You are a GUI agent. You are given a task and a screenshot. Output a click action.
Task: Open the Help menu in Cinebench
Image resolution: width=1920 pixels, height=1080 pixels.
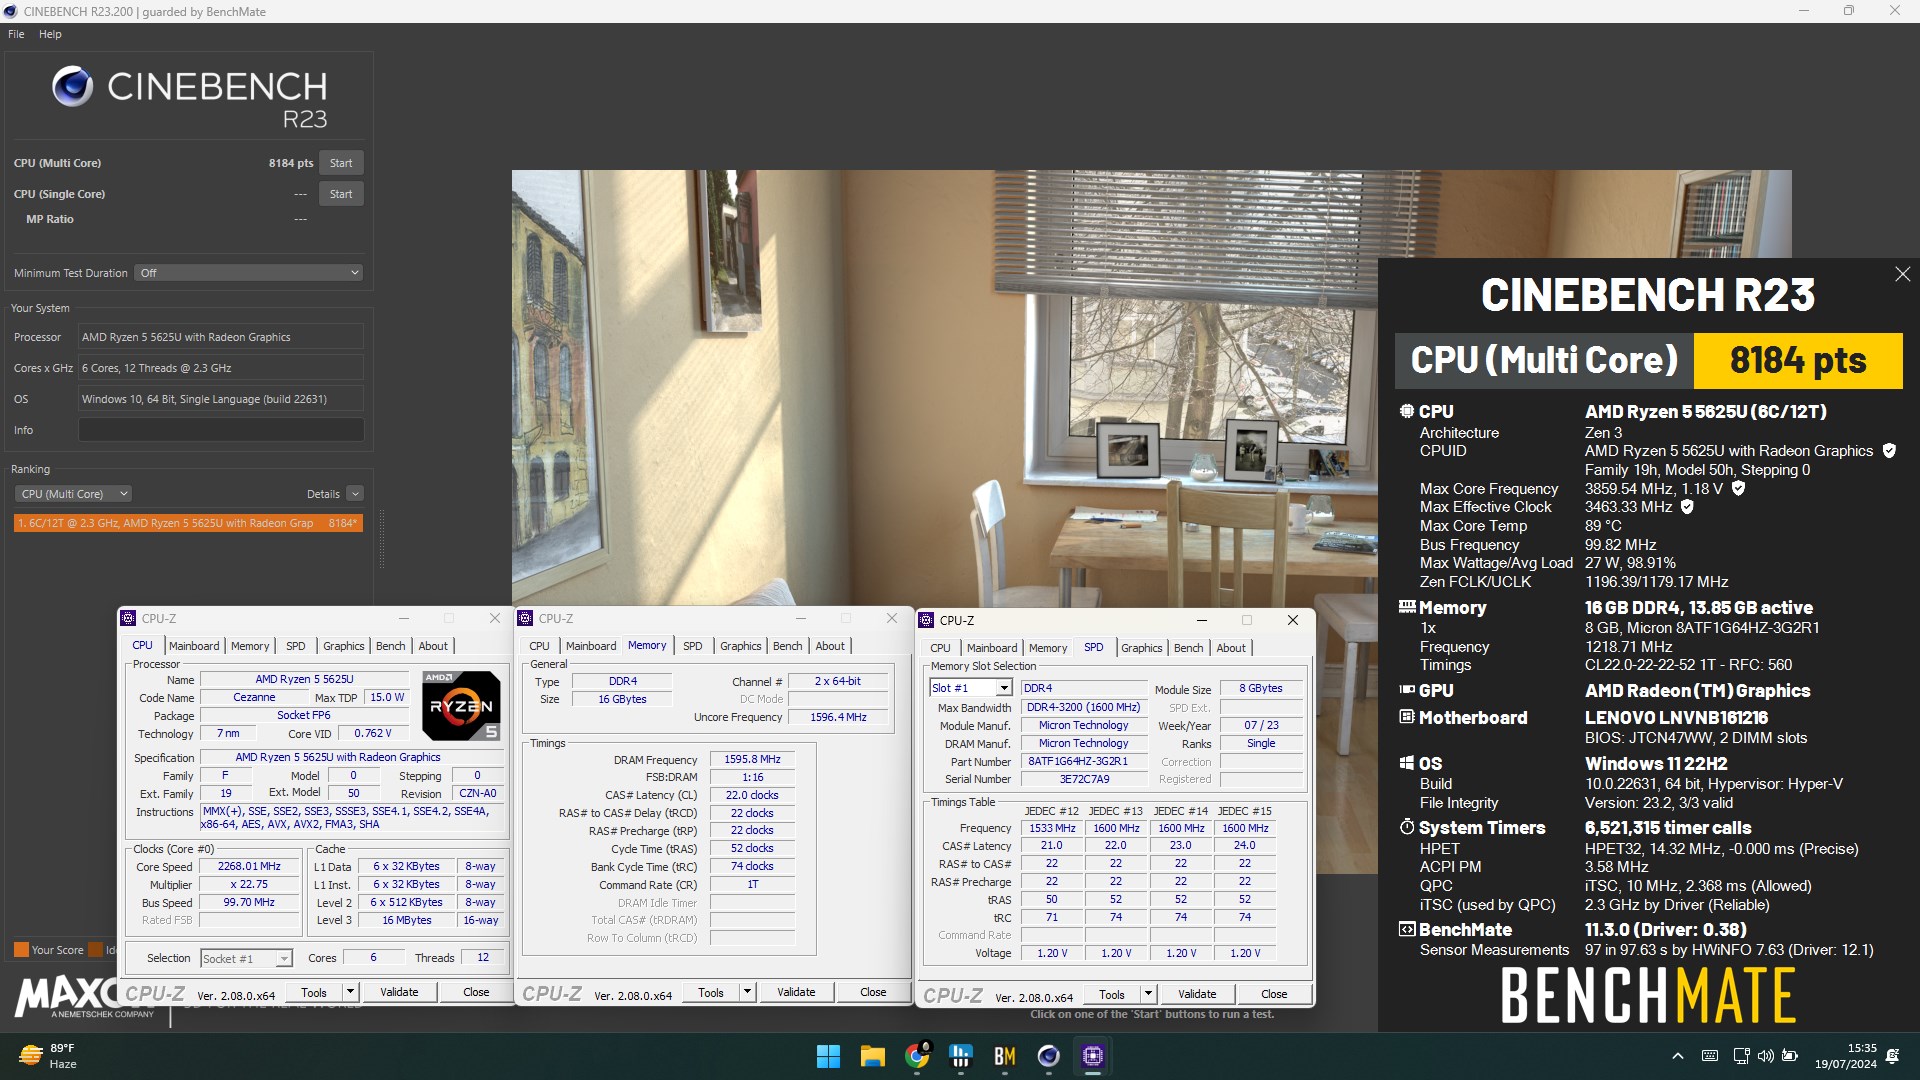coord(50,34)
